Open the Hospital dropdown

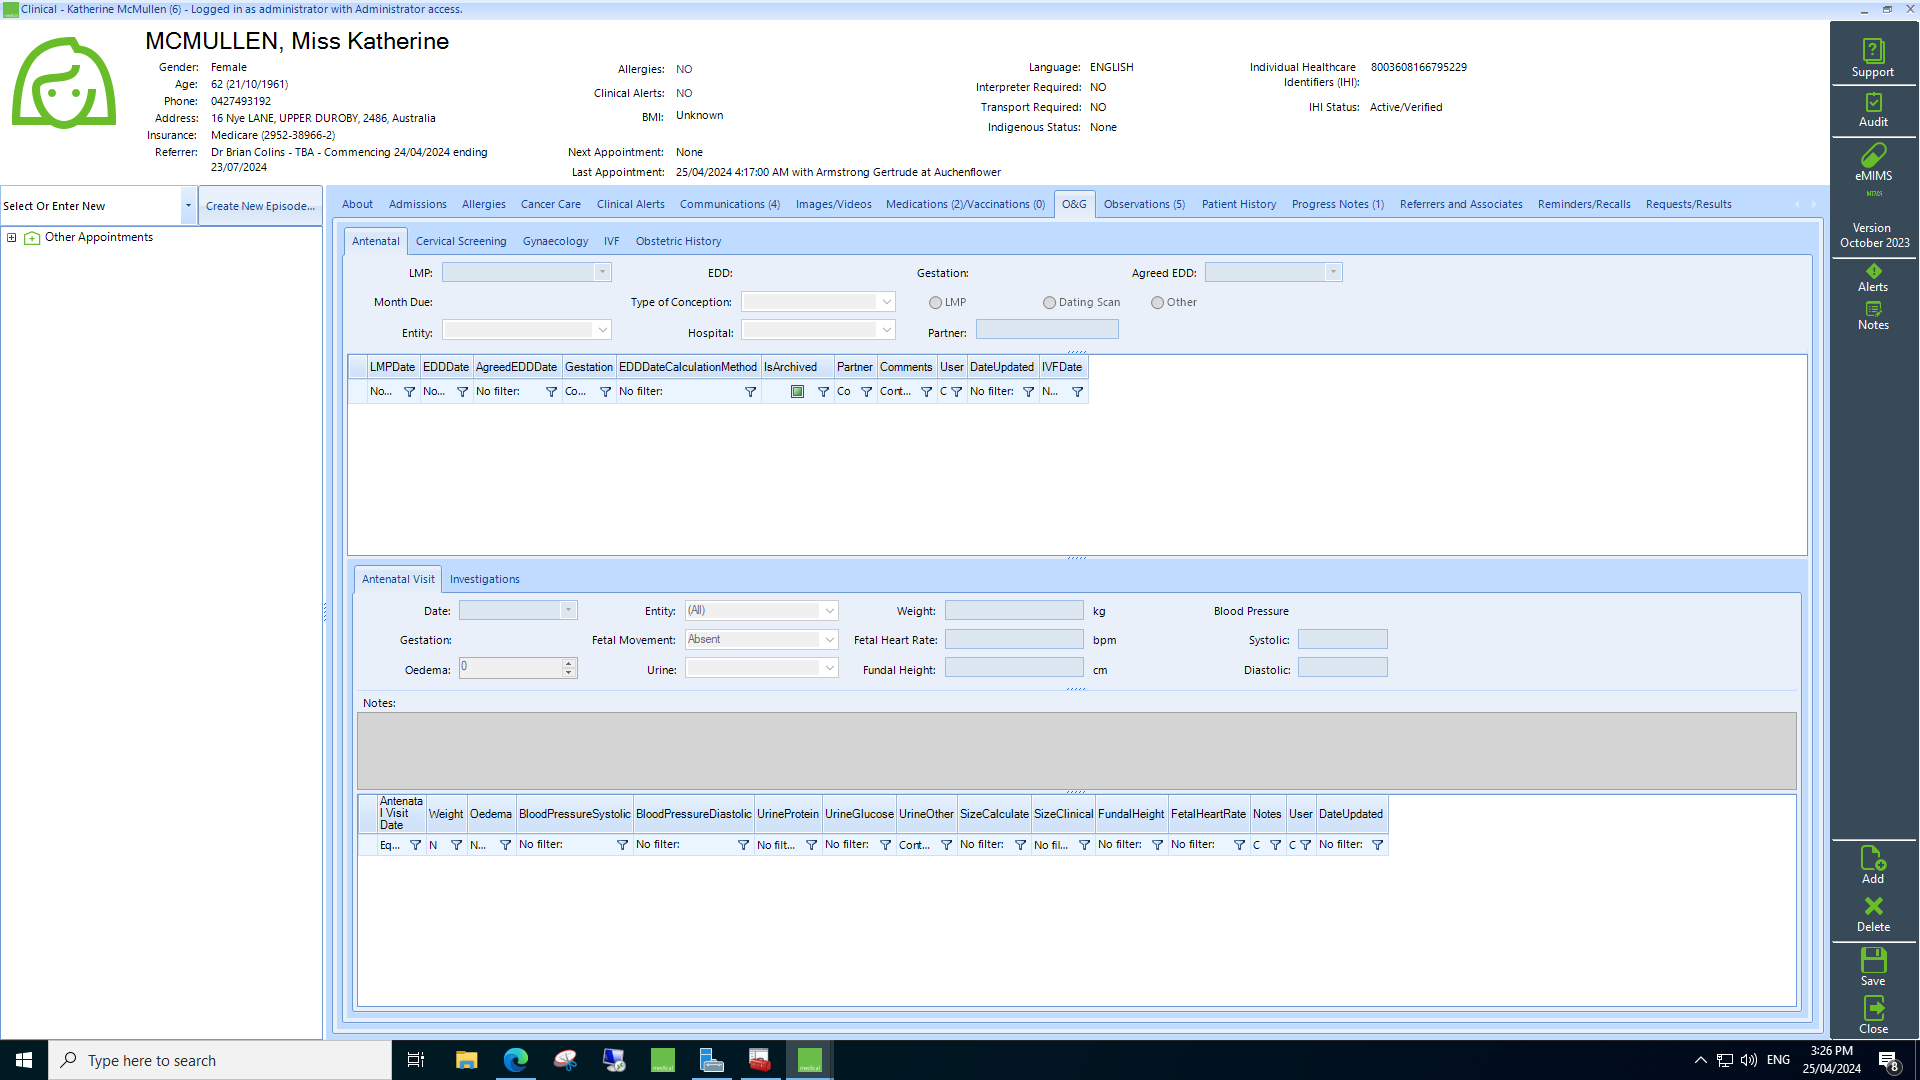click(886, 330)
